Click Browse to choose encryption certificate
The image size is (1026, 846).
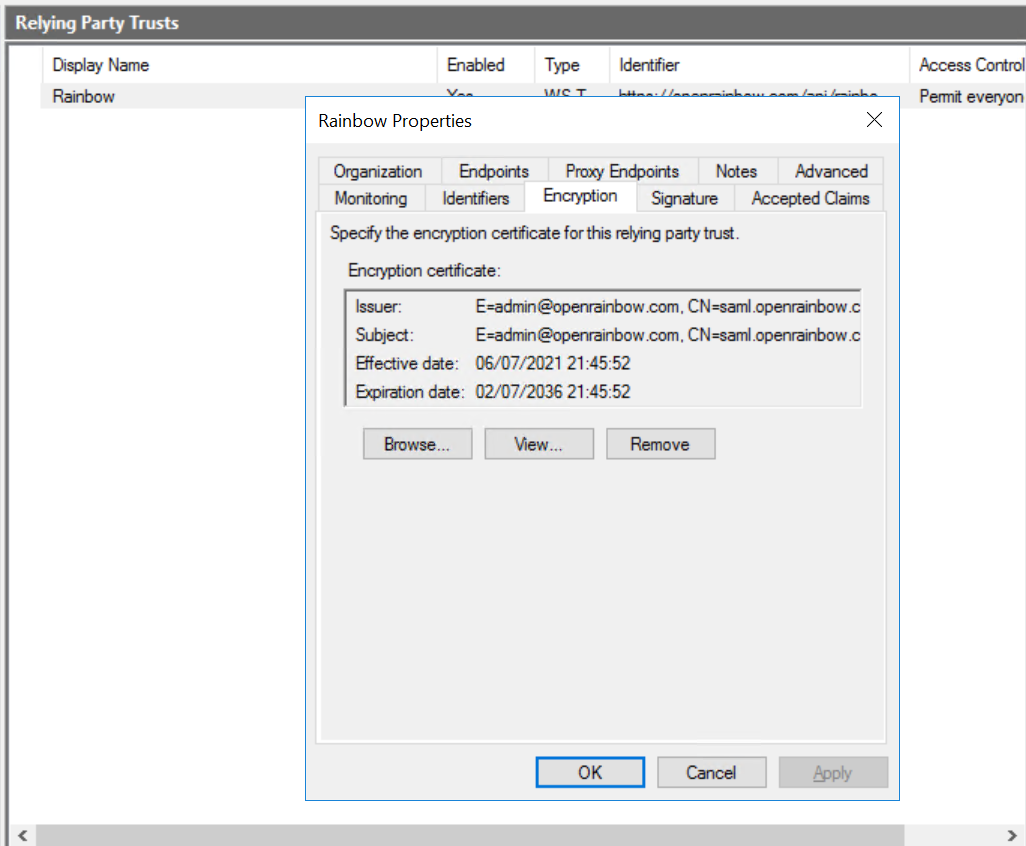tap(416, 444)
